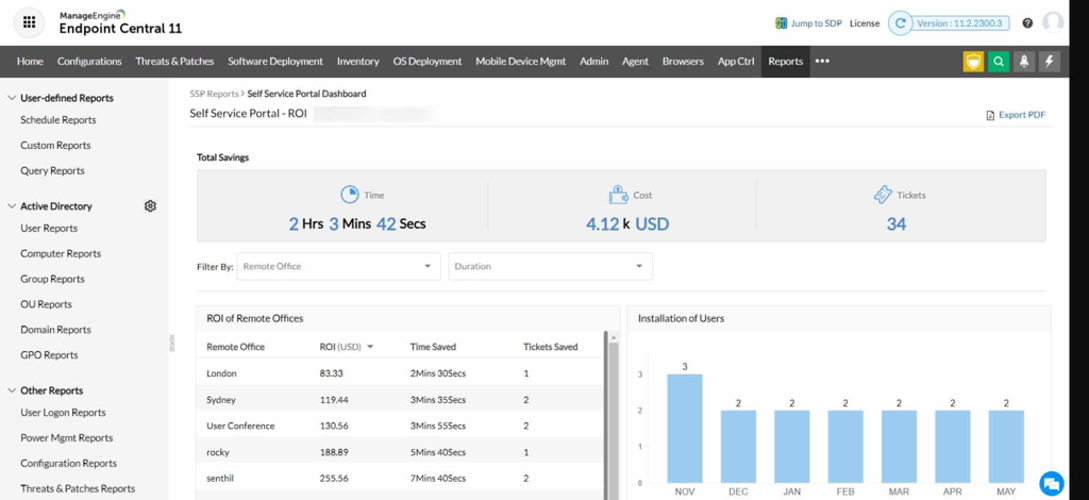The width and height of the screenshot is (1089, 500).
Task: Collapse the Other Reports section
Action: tap(12, 391)
